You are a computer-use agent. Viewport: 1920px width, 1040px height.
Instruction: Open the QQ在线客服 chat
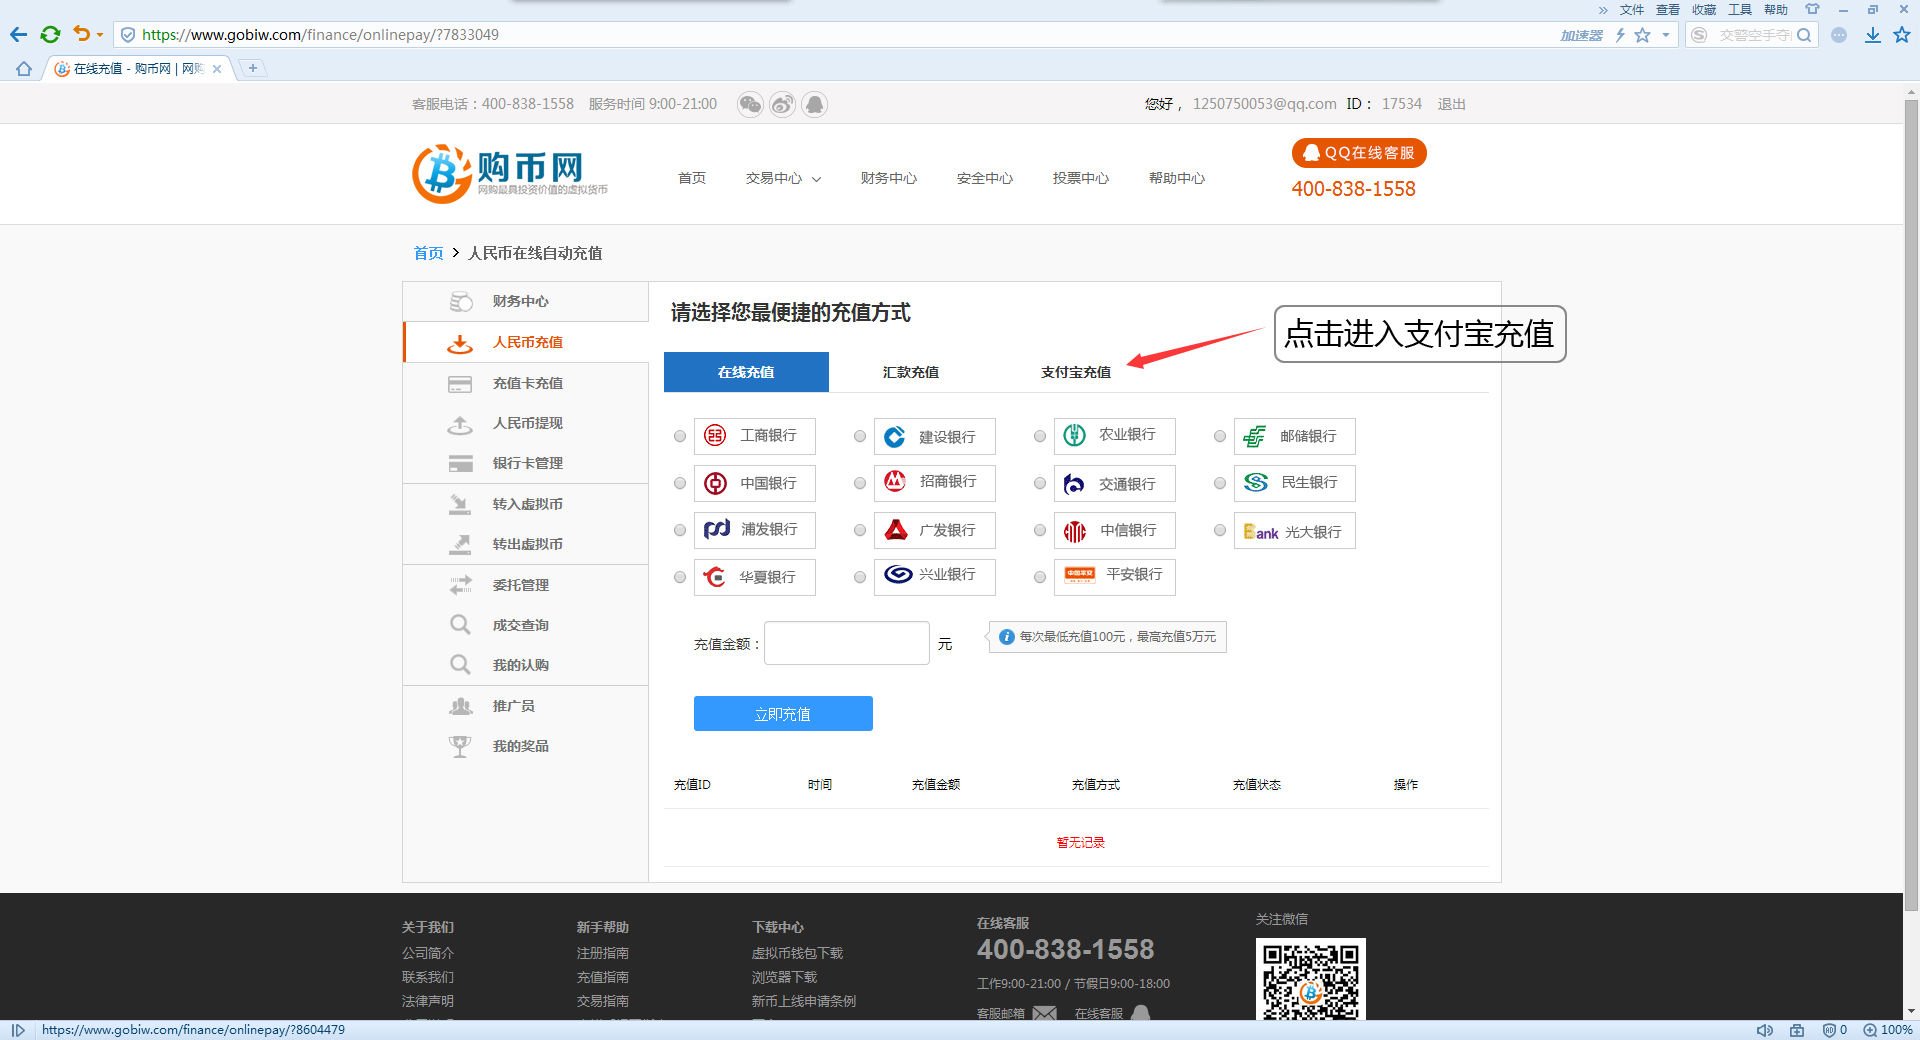click(1357, 152)
